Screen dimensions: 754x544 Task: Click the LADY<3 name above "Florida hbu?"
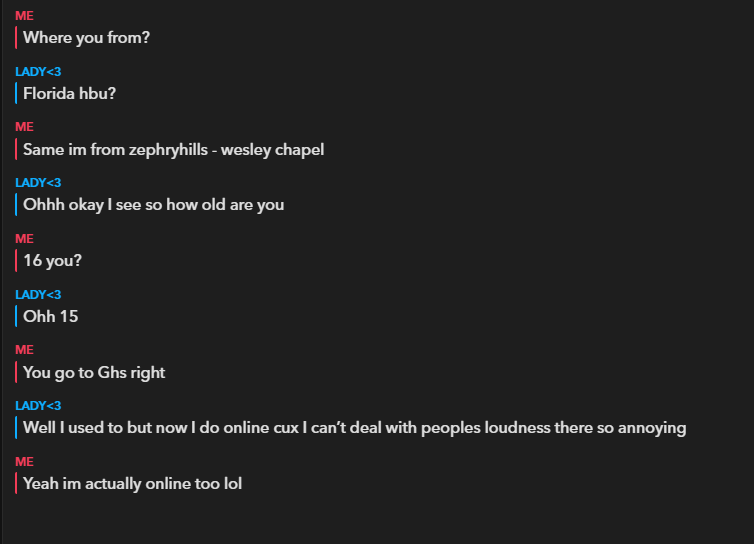38,72
